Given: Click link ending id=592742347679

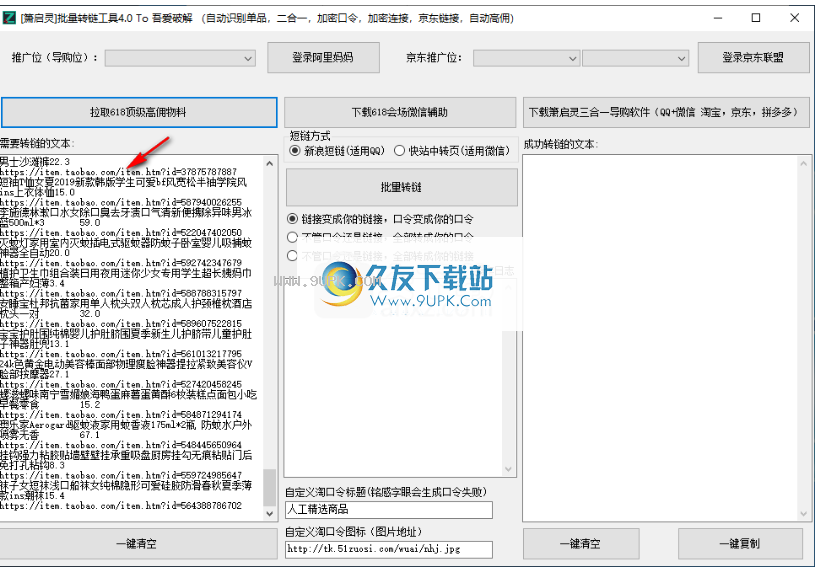Looking at the screenshot, I should pyautogui.click(x=121, y=263).
